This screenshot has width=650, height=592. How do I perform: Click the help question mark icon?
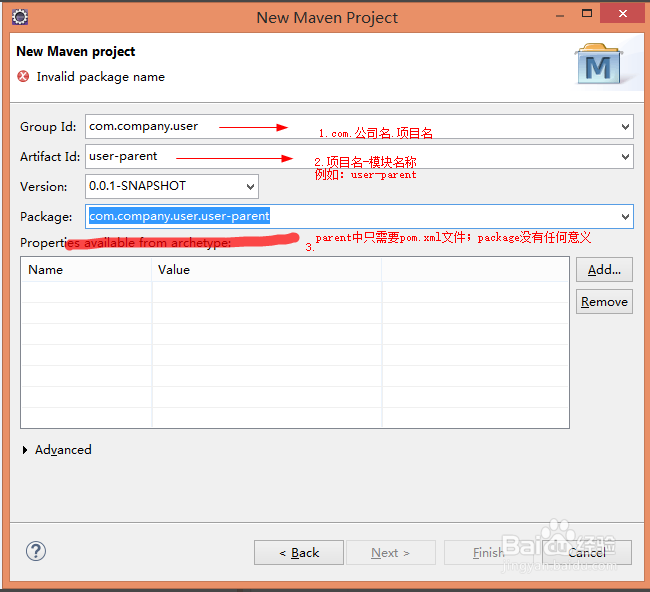click(36, 551)
